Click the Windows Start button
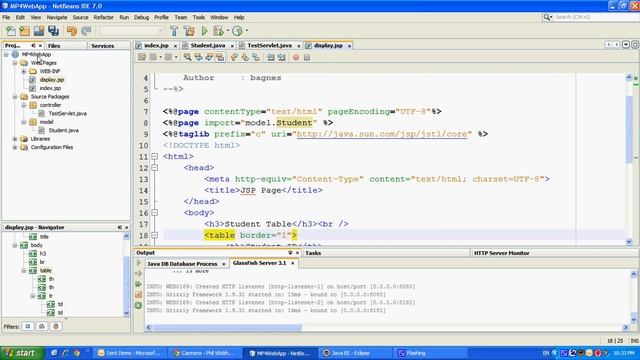 click(x=22, y=353)
